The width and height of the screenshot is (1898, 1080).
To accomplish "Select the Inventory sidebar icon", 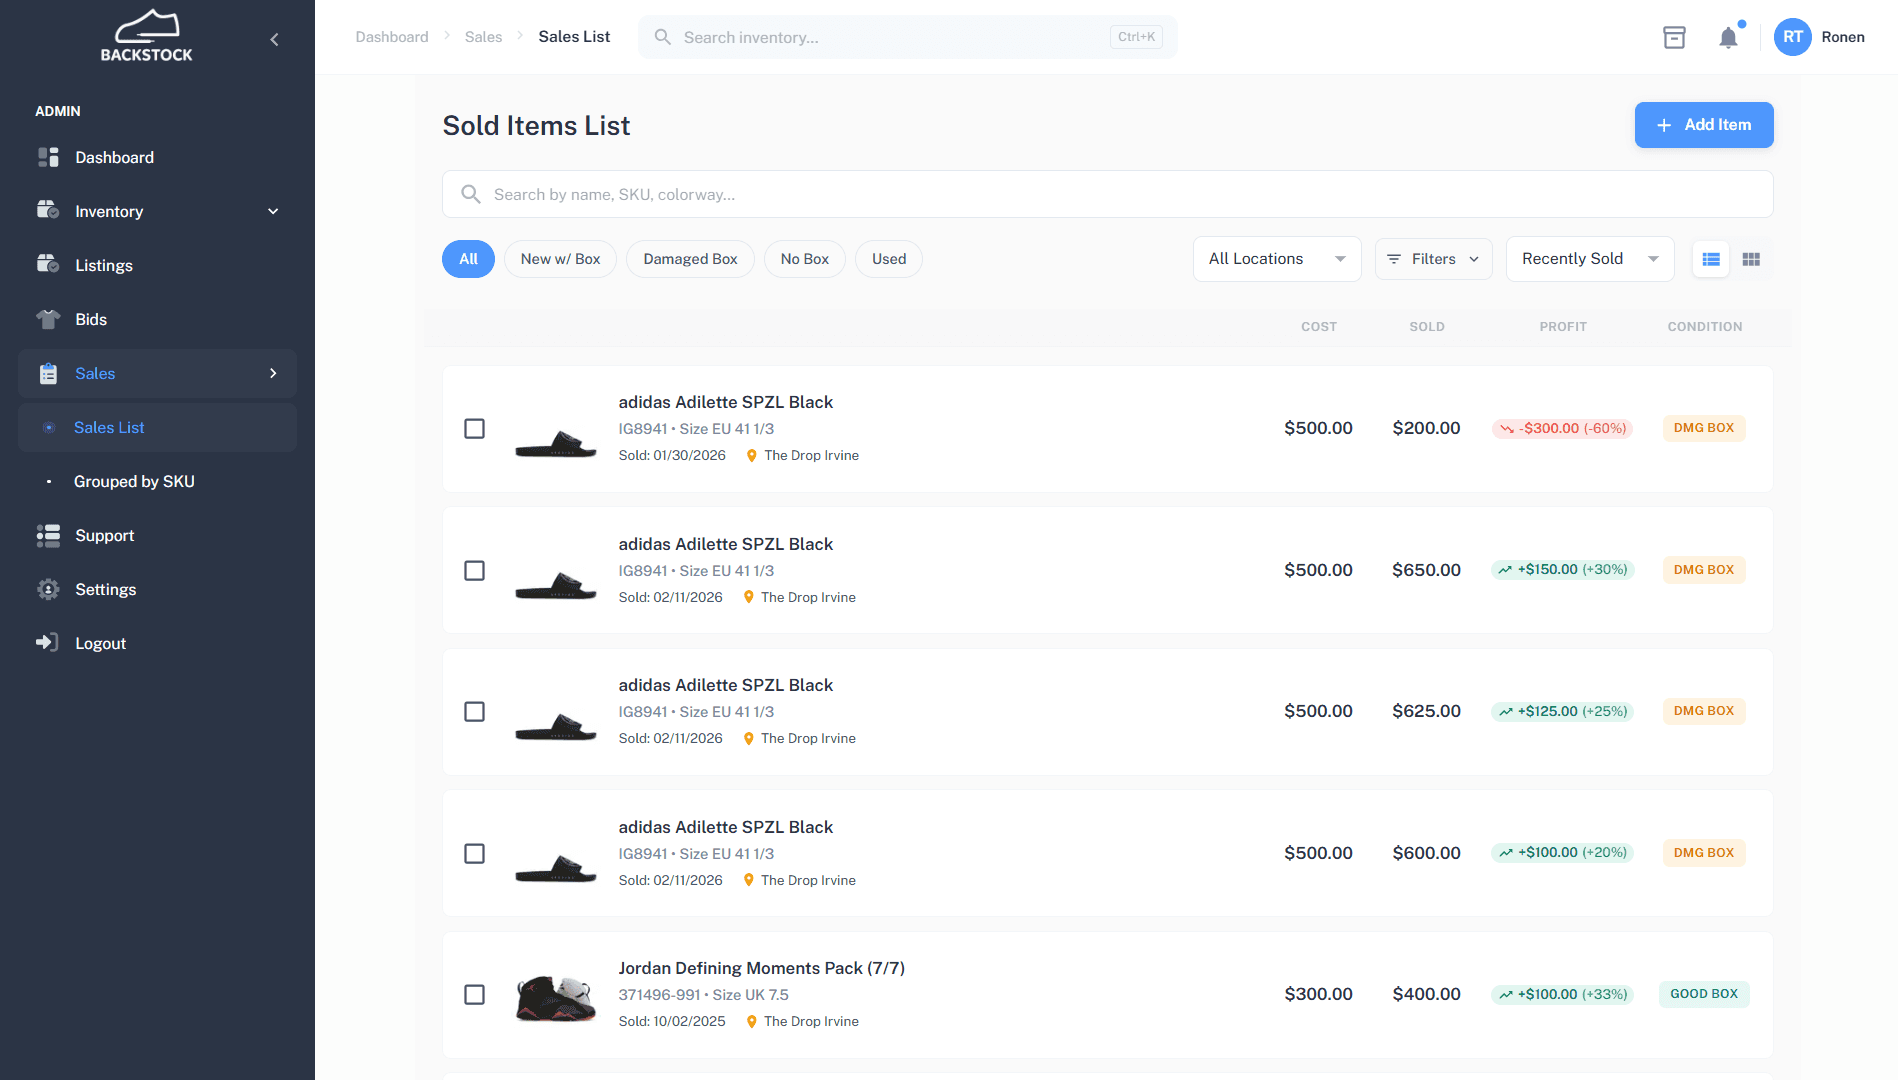I will 47,211.
